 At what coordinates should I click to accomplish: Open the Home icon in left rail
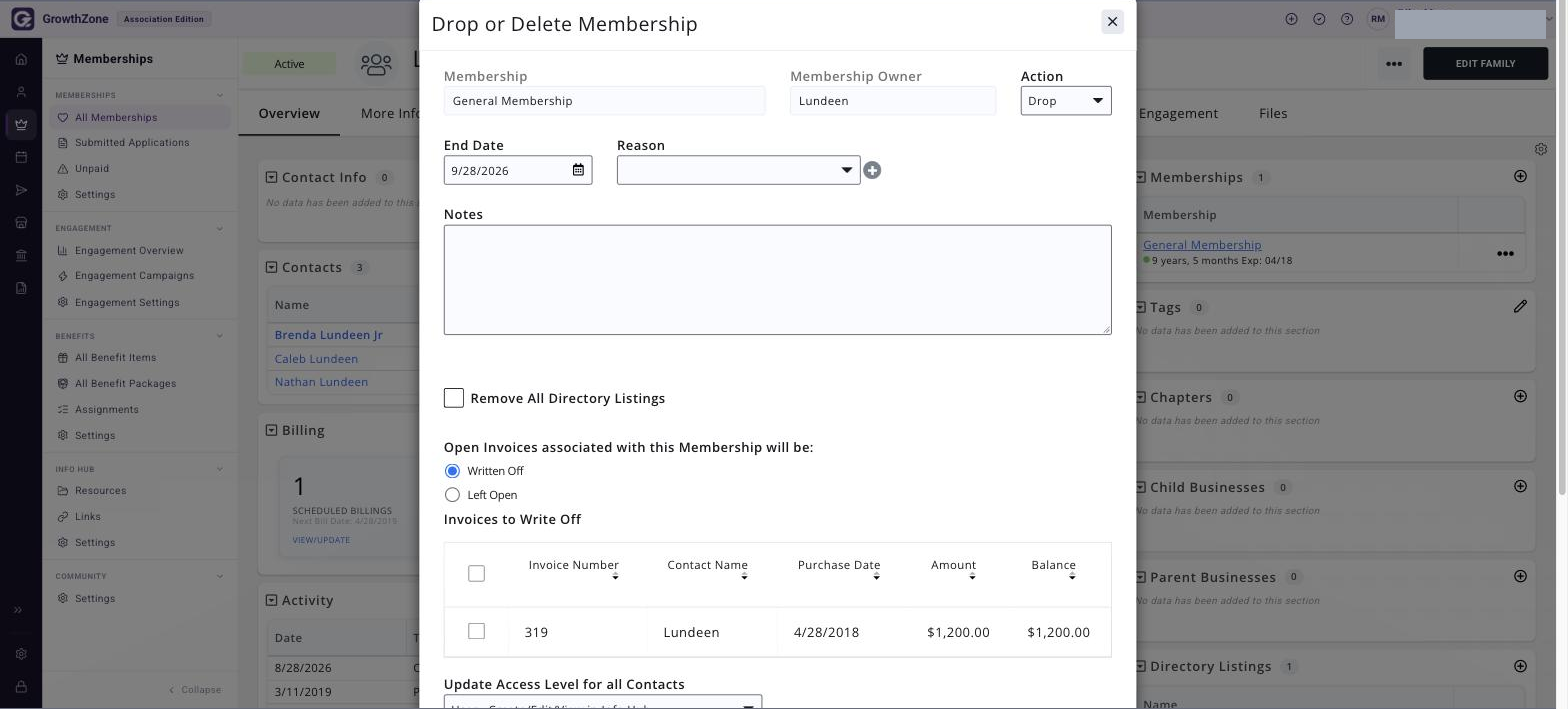21,59
